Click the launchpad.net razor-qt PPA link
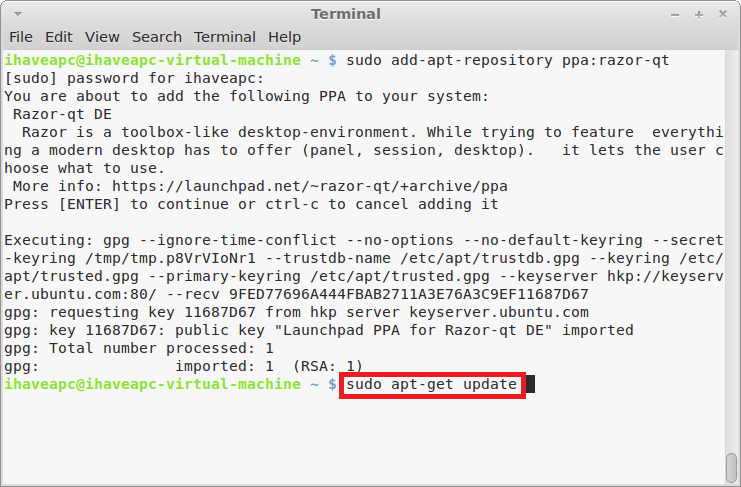The image size is (741, 487). click(310, 186)
